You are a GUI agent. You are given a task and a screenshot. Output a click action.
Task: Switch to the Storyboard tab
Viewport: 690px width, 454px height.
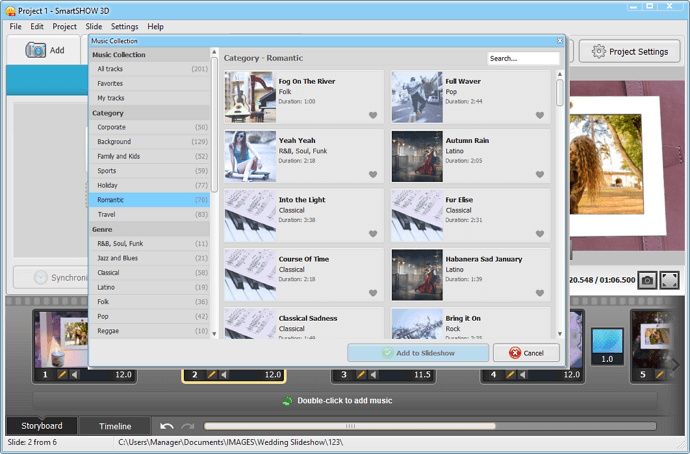tap(42, 426)
